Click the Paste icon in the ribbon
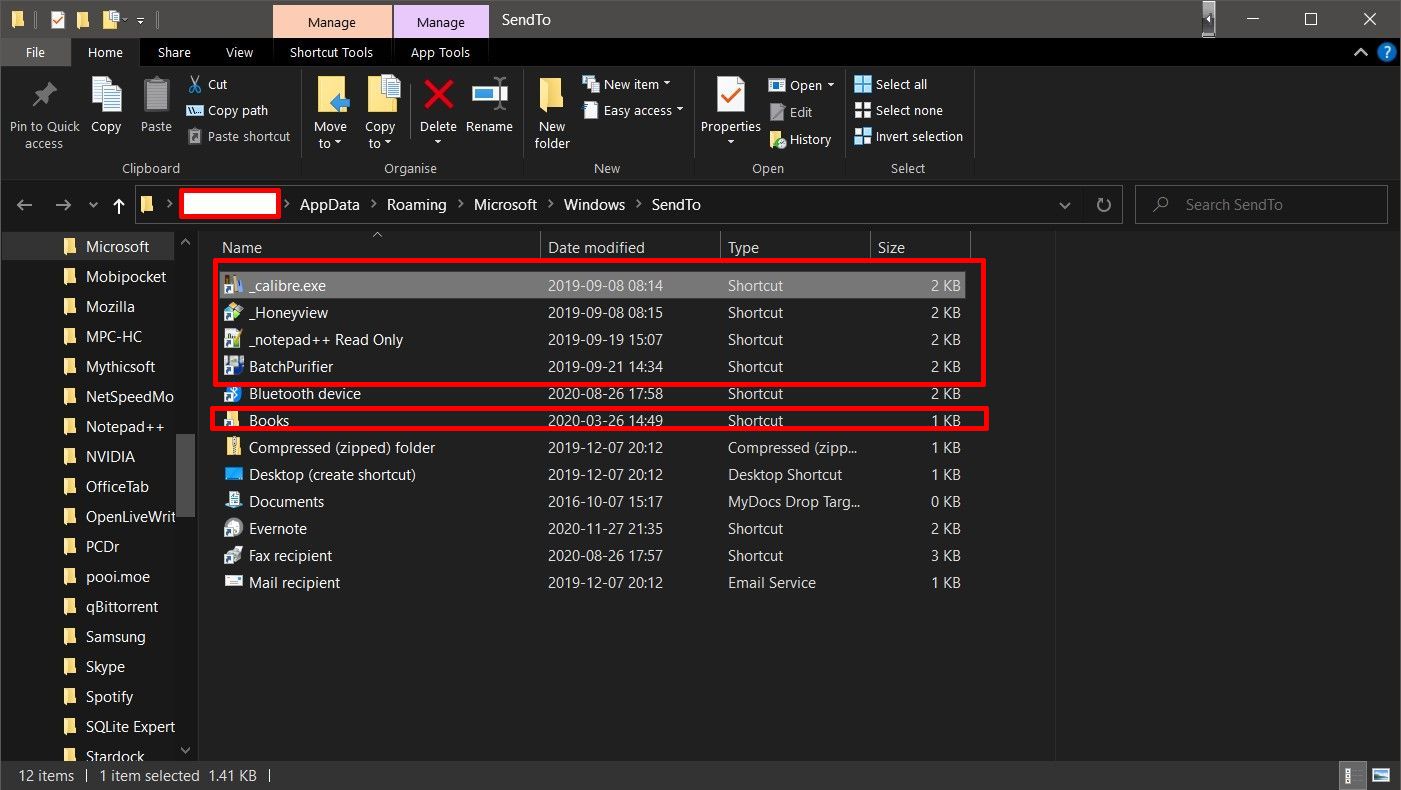 pyautogui.click(x=156, y=95)
